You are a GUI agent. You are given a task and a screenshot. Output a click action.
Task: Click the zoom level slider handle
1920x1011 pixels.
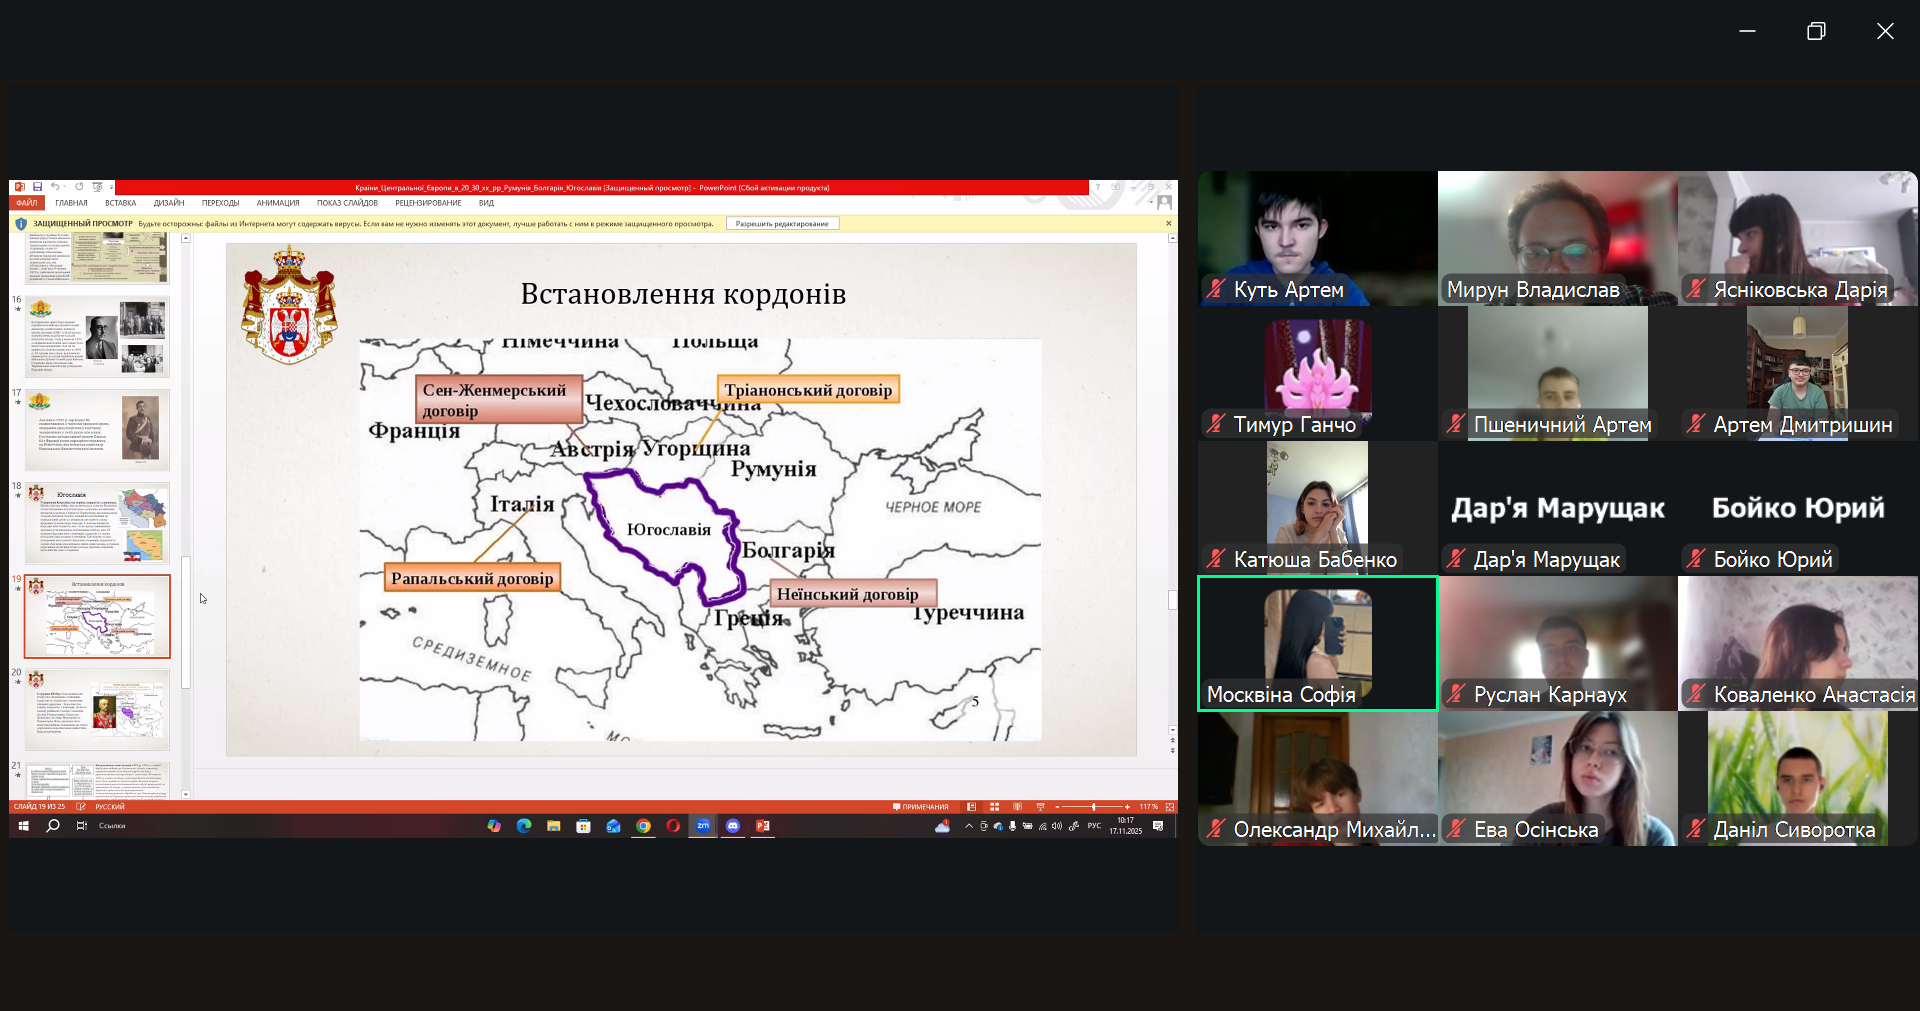1093,807
